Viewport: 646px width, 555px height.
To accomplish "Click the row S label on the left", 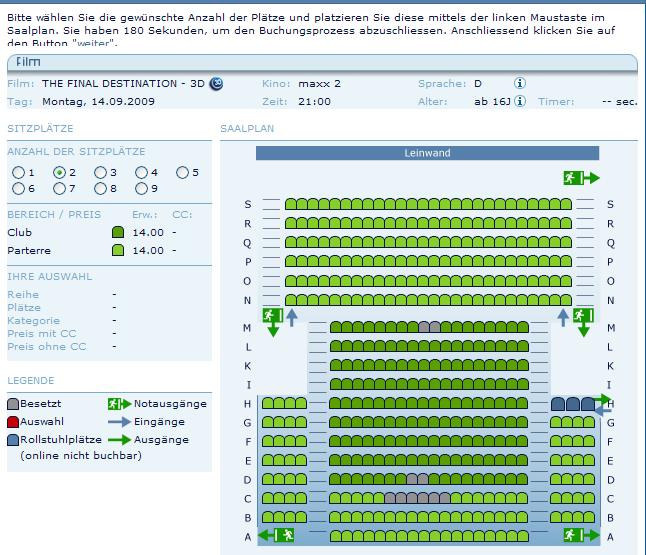I will (x=248, y=204).
